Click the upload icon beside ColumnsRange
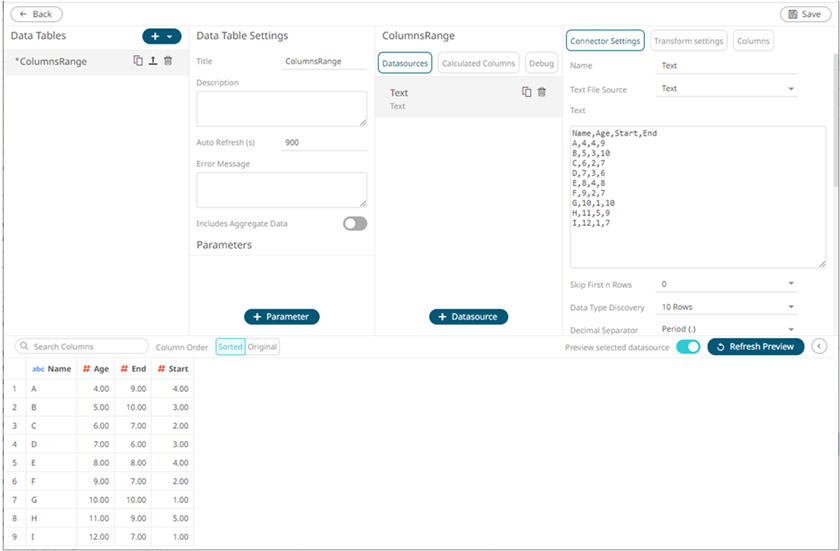This screenshot has height=551, width=840. tap(152, 61)
